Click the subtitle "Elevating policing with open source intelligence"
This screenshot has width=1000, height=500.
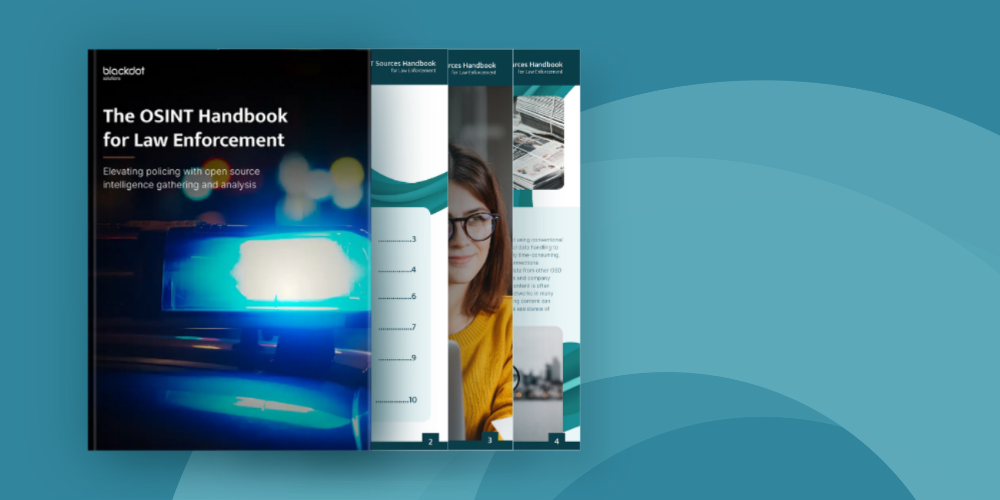click(x=182, y=179)
